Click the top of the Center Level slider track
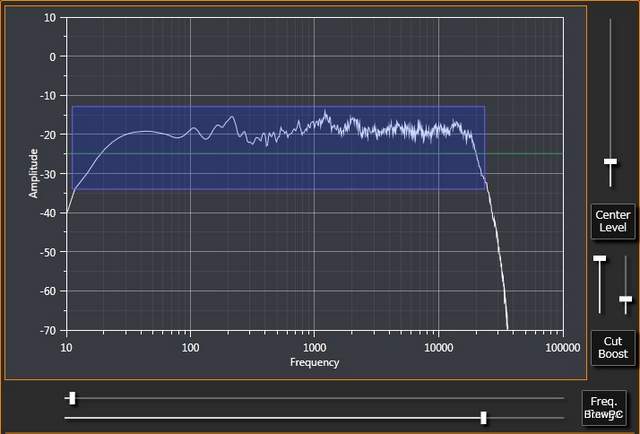This screenshot has width=640, height=434. coord(610,22)
